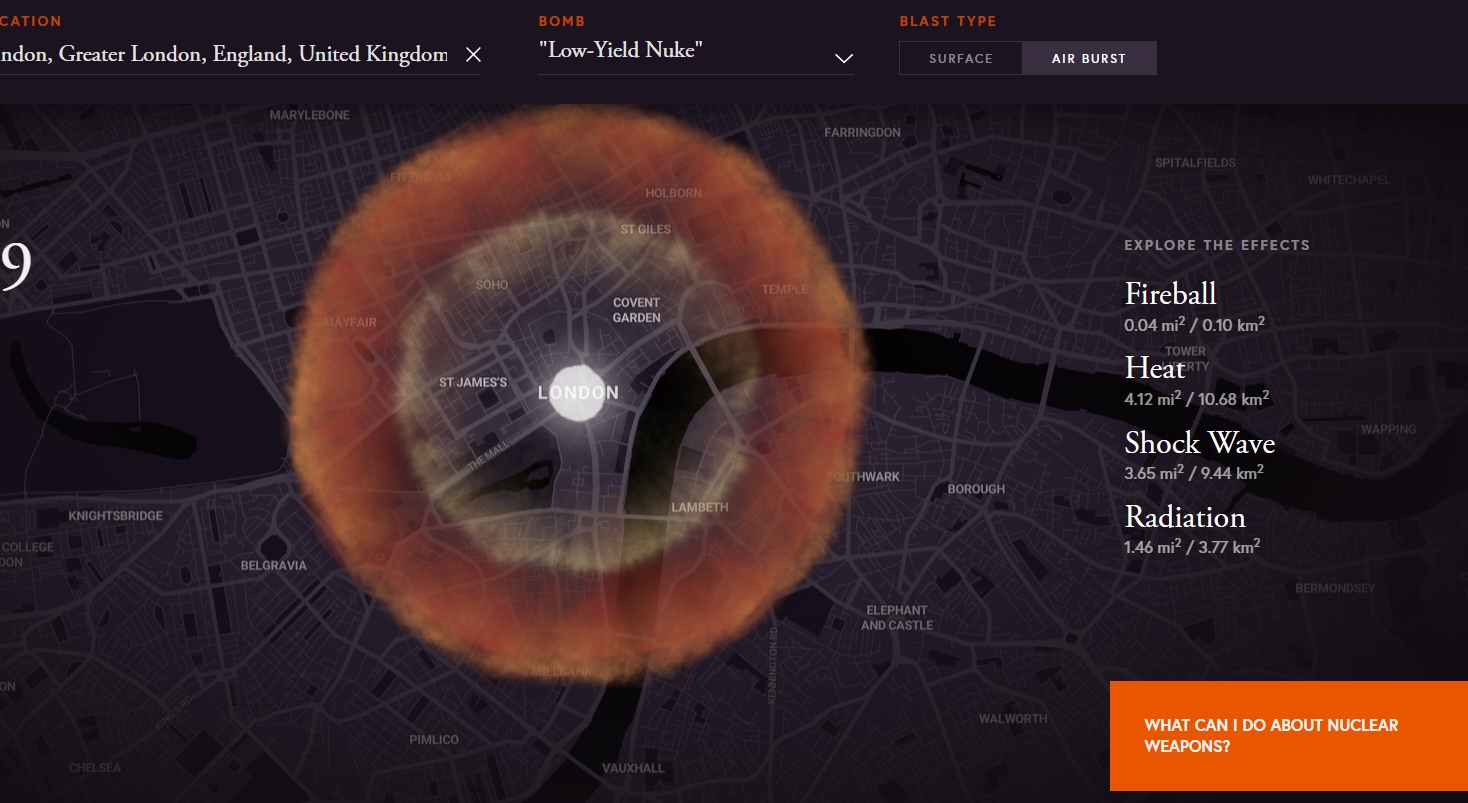Click the Farringdon map label
The image size is (1468, 803).
[862, 132]
